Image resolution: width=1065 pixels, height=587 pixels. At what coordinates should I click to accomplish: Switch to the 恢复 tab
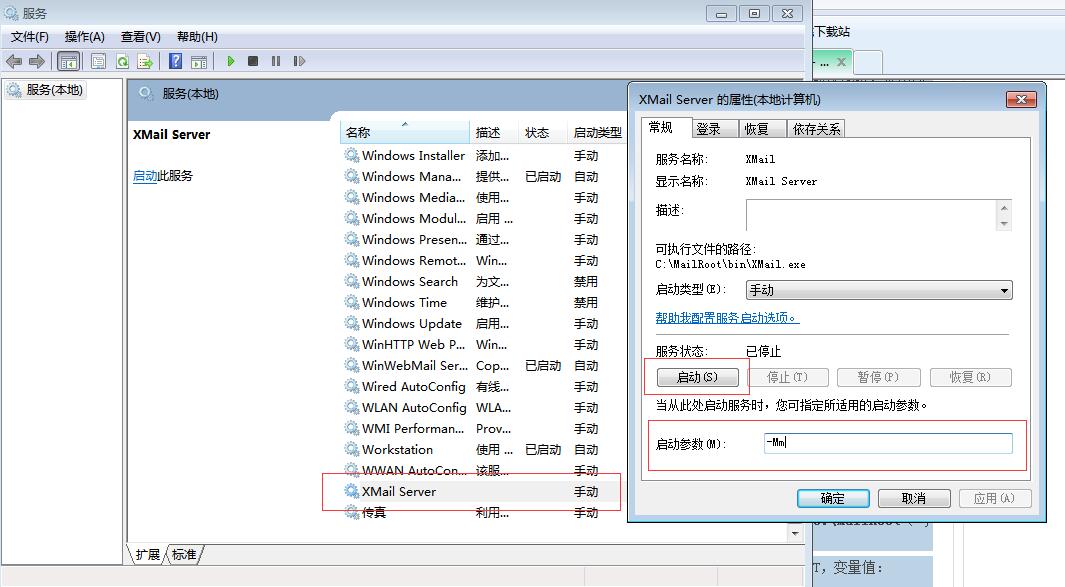[x=763, y=129]
